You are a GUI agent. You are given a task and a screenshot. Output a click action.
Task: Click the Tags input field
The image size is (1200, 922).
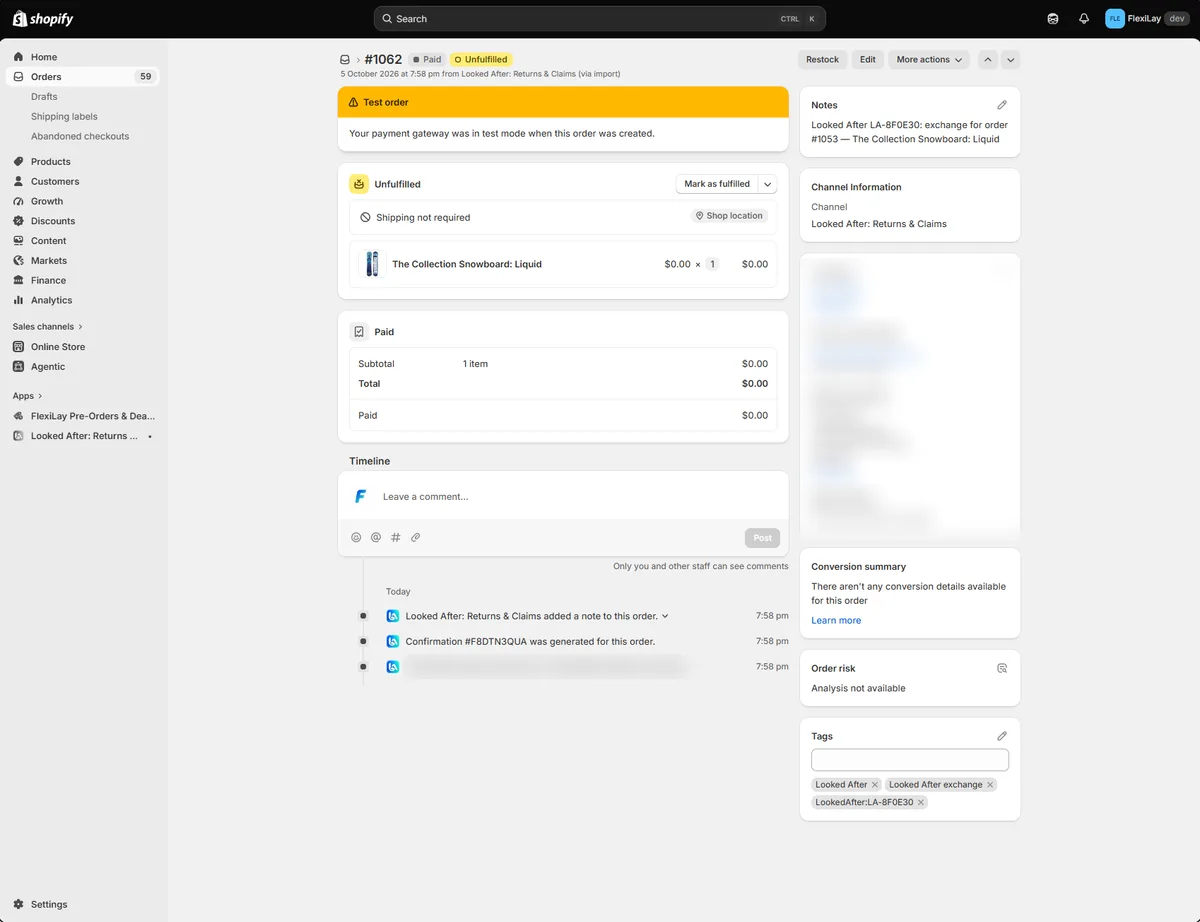coord(910,760)
